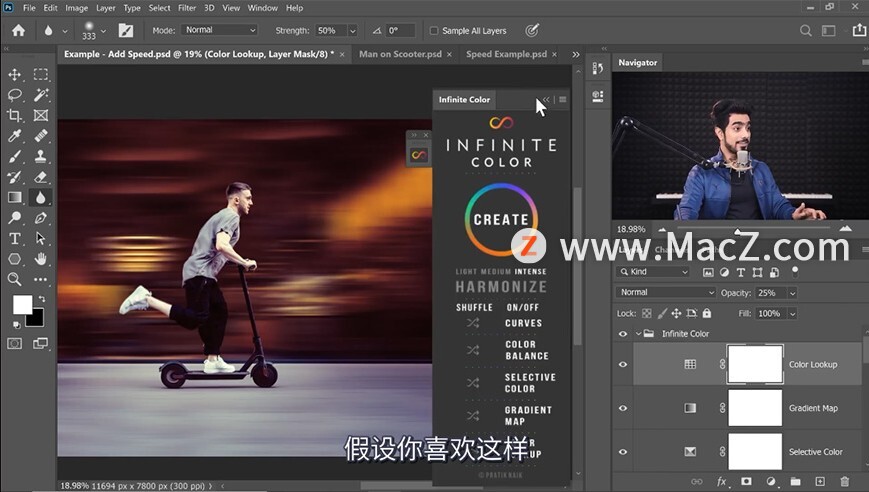Hide the Color Lookup layer
869x492 pixels.
(623, 365)
